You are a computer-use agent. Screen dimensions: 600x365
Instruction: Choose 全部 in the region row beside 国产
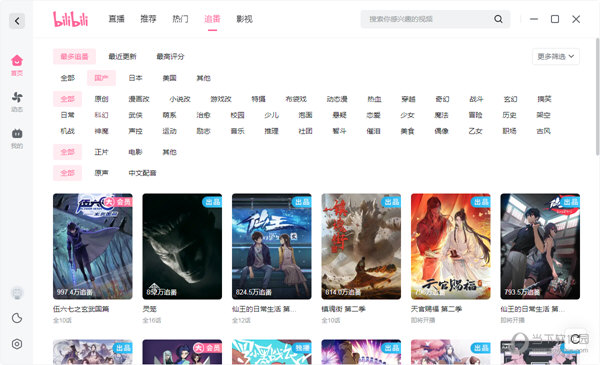(x=68, y=78)
